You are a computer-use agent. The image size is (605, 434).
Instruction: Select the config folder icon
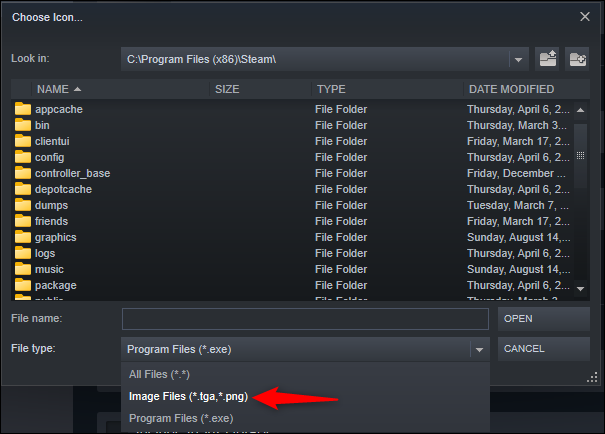tap(23, 157)
